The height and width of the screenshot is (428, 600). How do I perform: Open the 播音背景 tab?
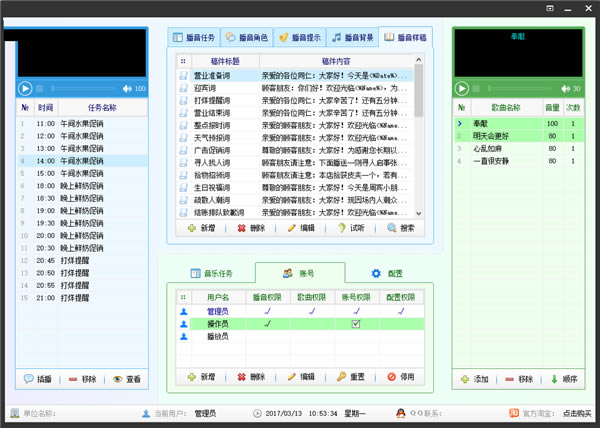click(x=352, y=37)
